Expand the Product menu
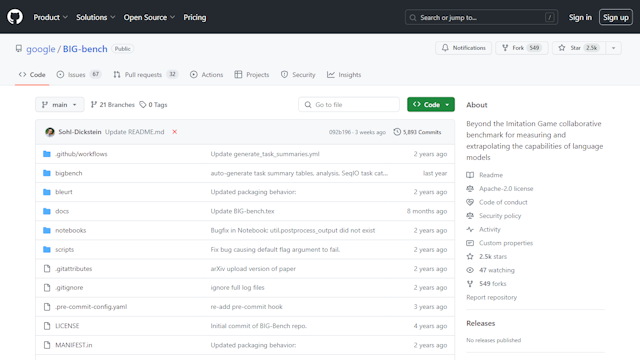 pos(50,17)
